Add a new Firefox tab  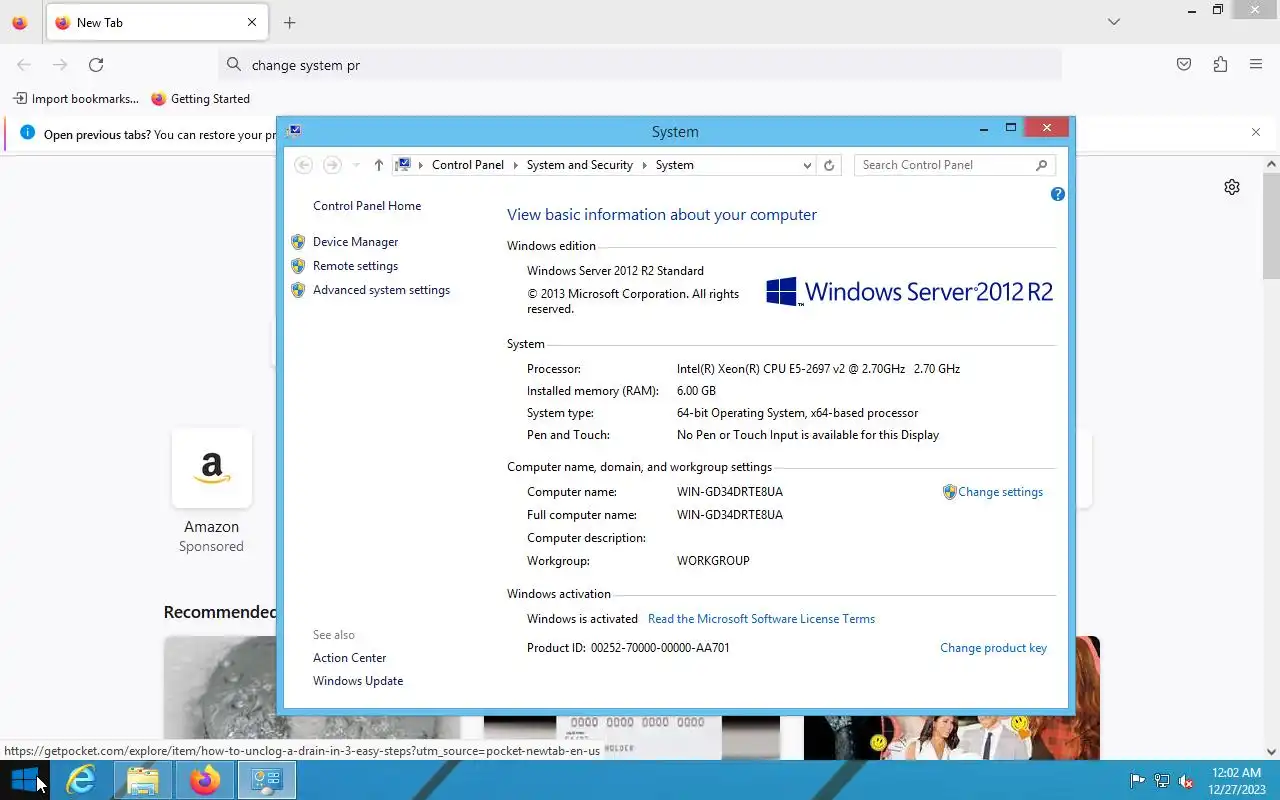pyautogui.click(x=289, y=22)
